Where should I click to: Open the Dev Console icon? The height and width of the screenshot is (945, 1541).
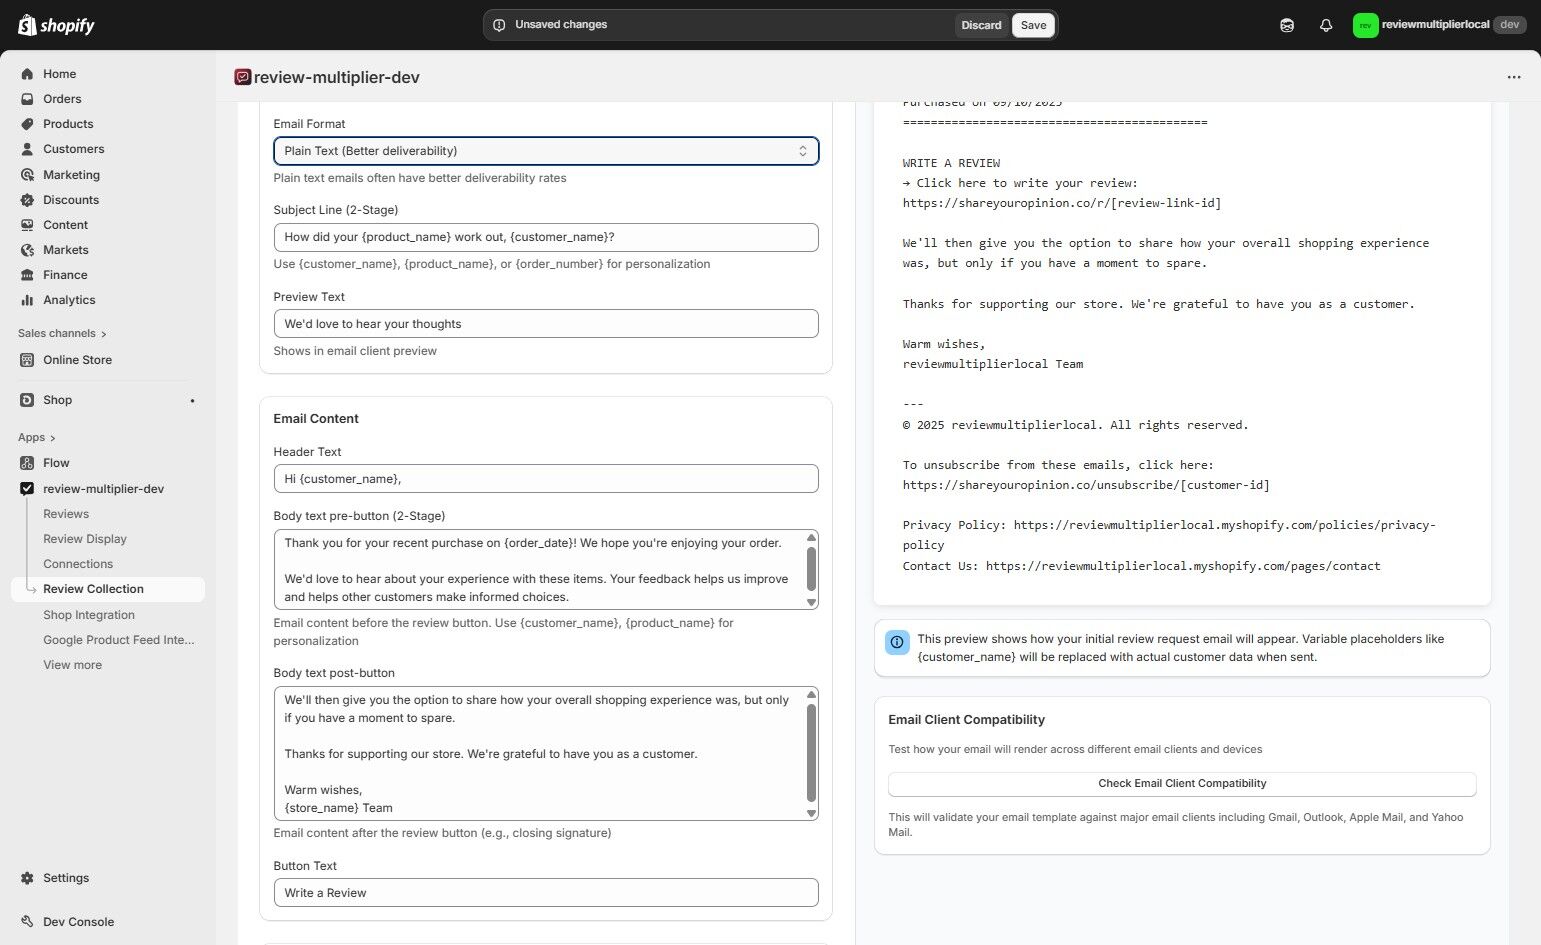click(x=28, y=921)
